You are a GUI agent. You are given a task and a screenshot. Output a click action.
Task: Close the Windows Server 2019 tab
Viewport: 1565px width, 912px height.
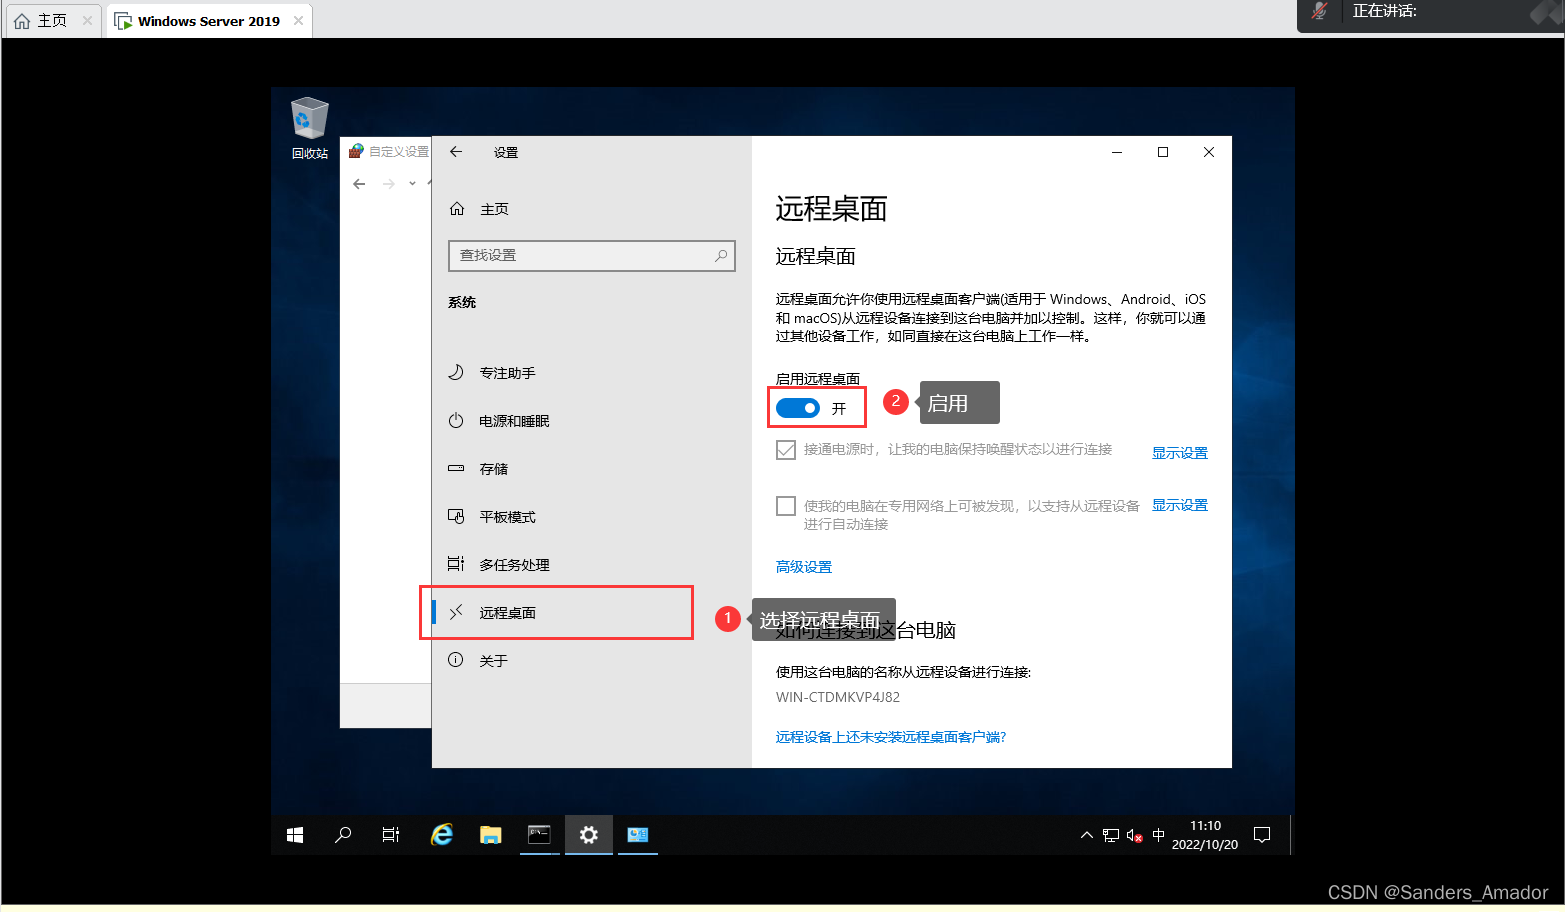299,21
